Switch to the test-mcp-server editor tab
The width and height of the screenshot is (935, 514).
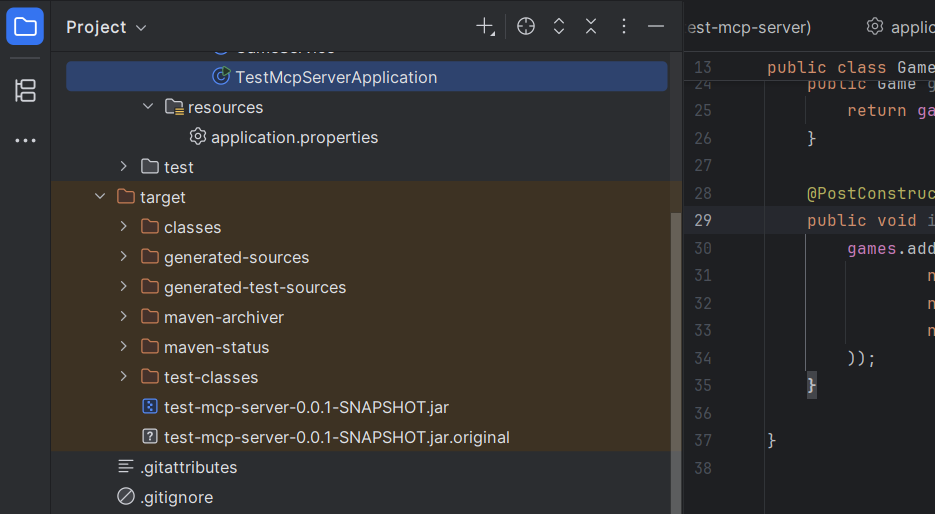(x=748, y=27)
